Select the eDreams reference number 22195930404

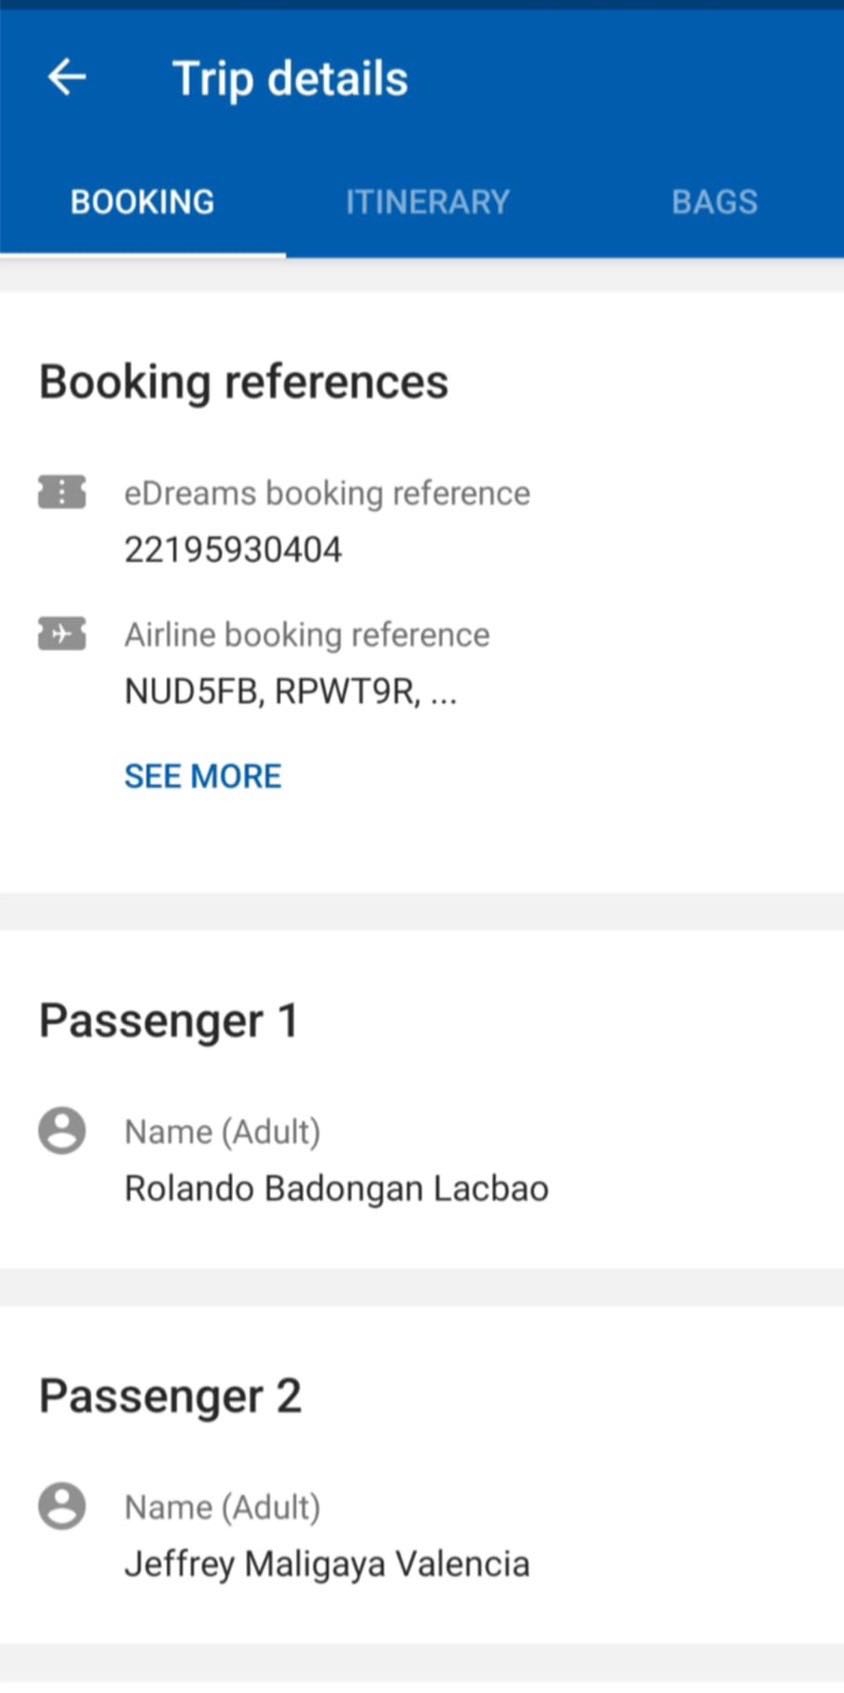[233, 550]
